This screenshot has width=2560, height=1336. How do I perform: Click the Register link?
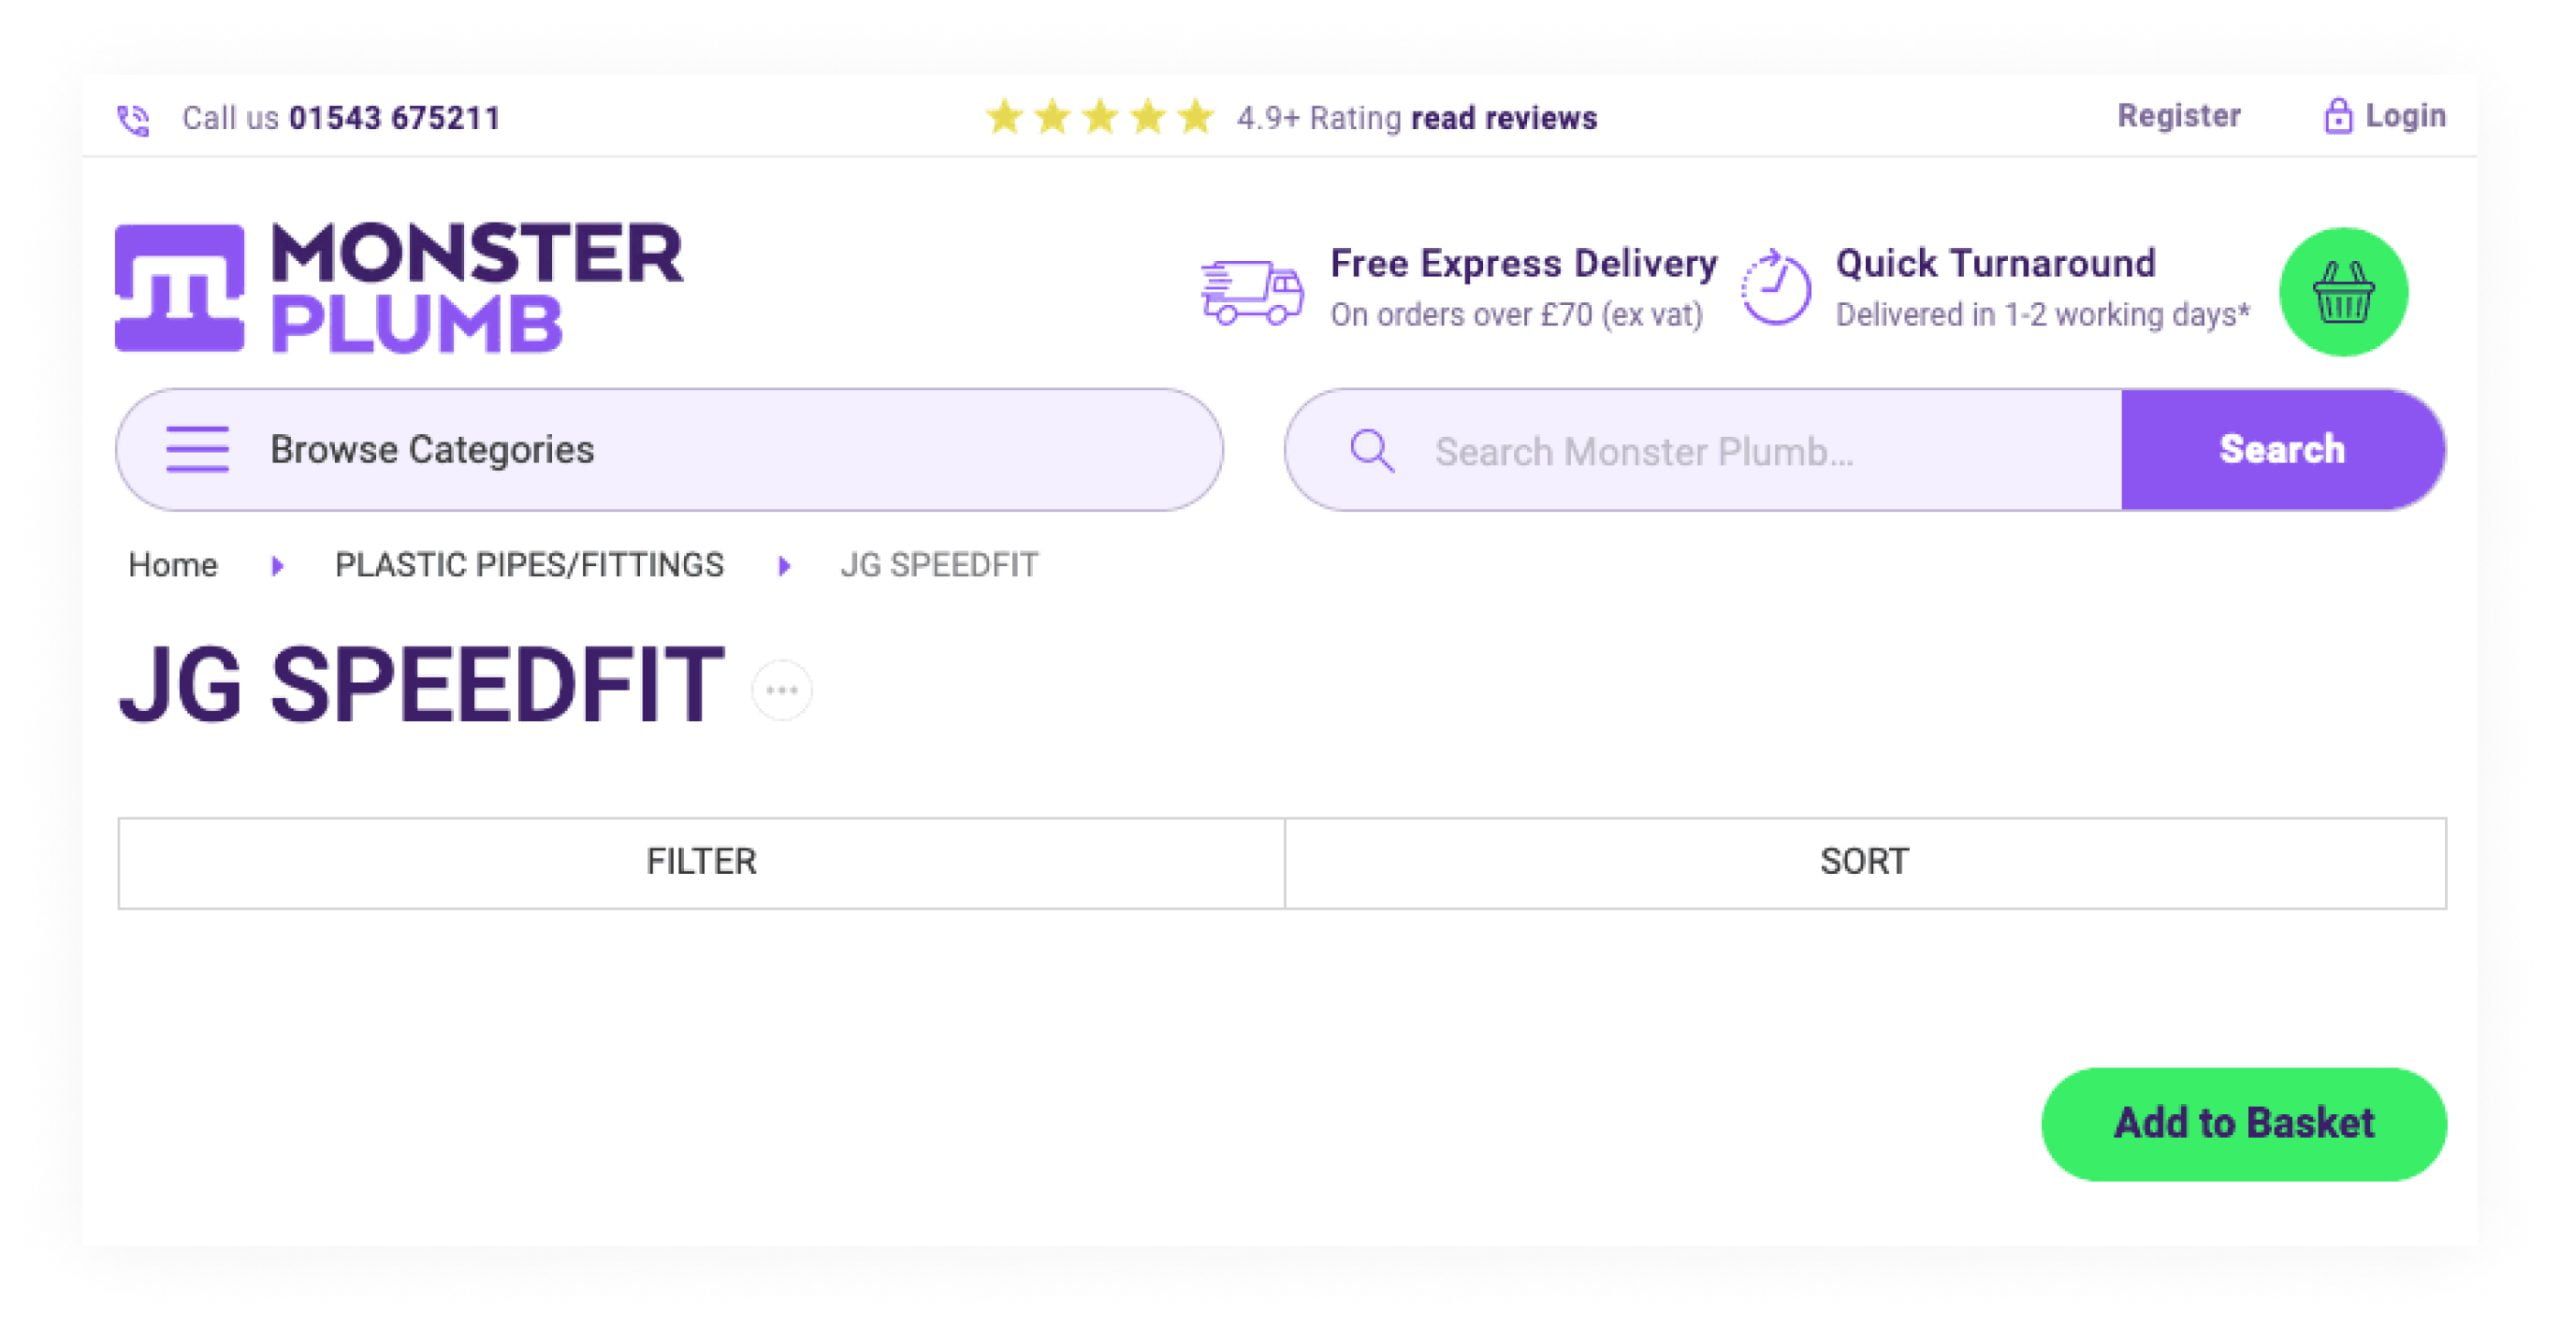(x=2179, y=116)
